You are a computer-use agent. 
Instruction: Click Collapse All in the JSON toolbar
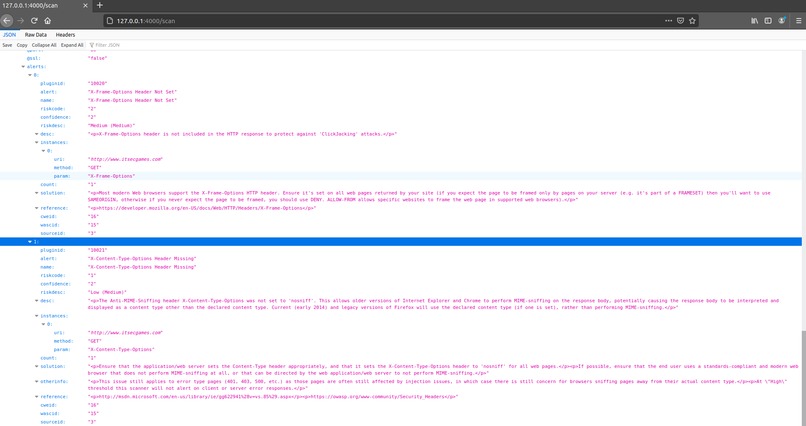(x=44, y=45)
